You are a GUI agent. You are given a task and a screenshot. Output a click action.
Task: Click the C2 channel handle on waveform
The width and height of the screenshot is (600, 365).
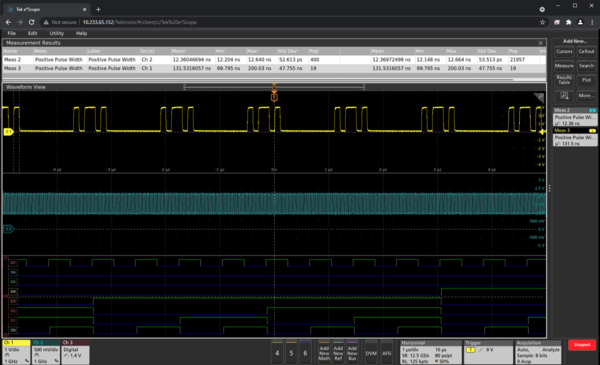pyautogui.click(x=8, y=229)
